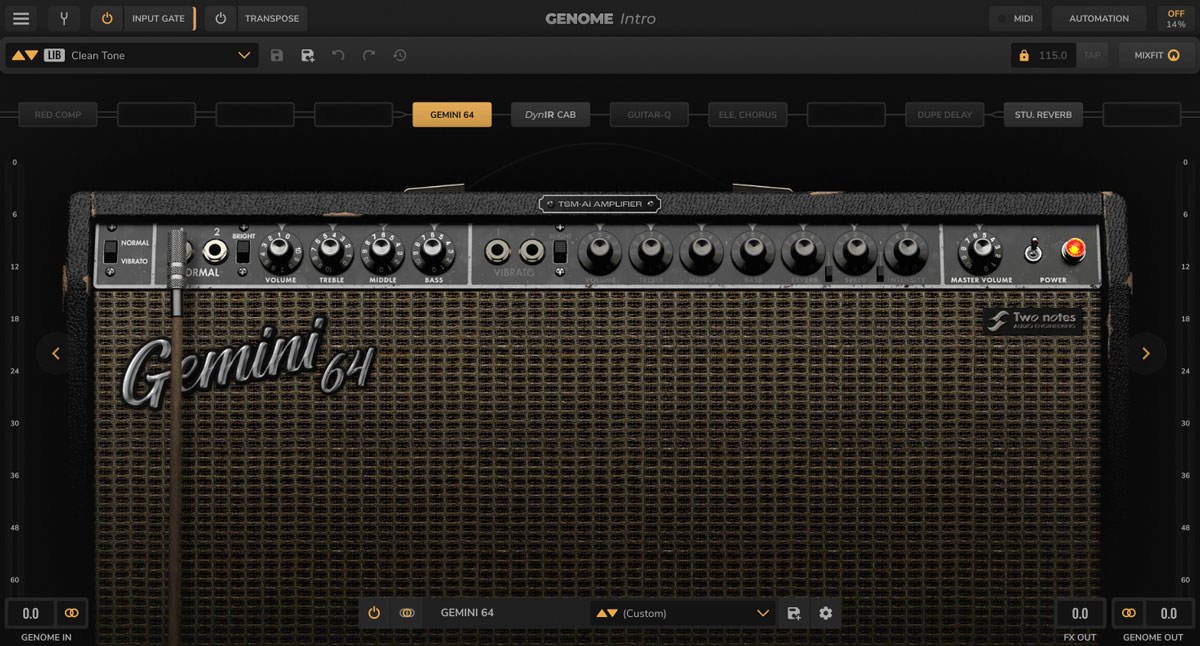
Task: Click the Vibrato channel input jack 1
Action: [x=498, y=251]
